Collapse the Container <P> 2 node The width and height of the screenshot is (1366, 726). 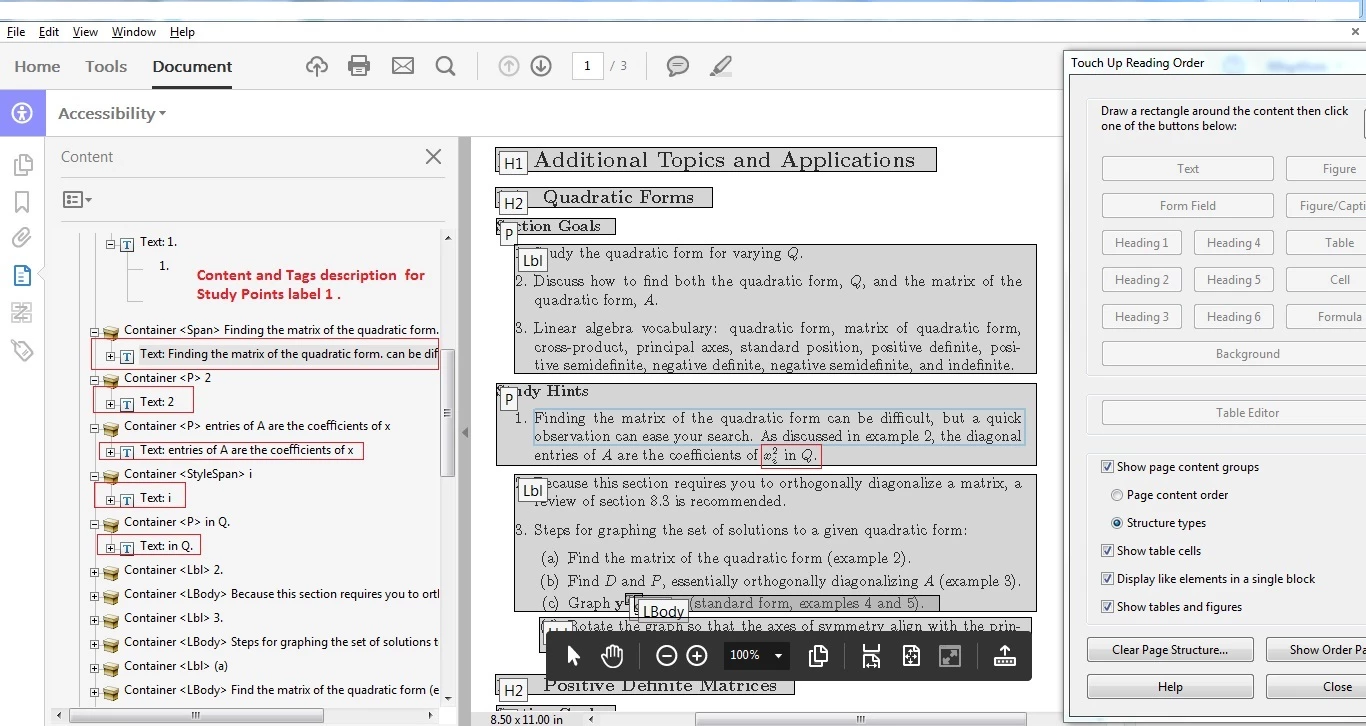coord(95,380)
